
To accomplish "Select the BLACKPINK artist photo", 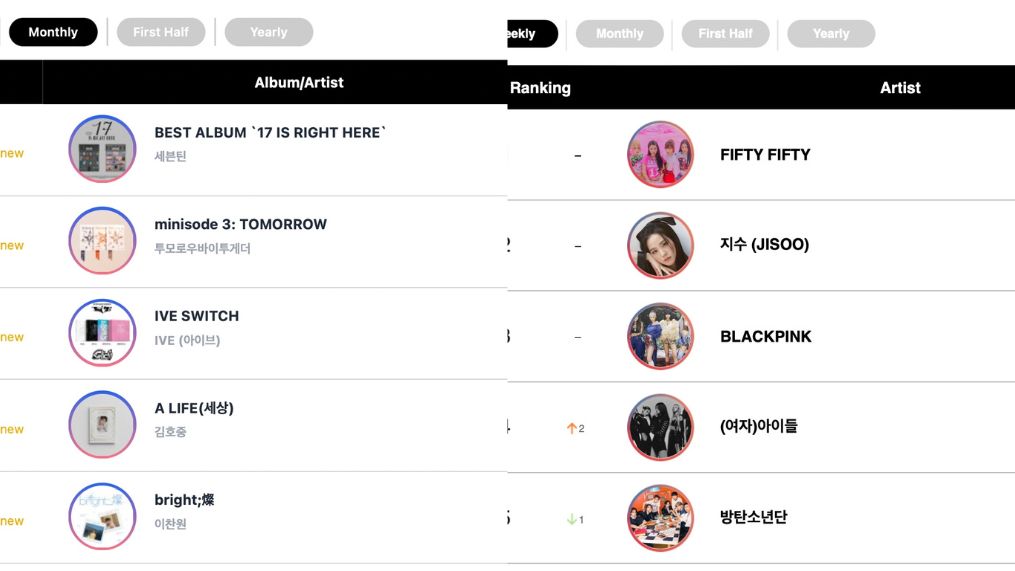I will pos(660,336).
